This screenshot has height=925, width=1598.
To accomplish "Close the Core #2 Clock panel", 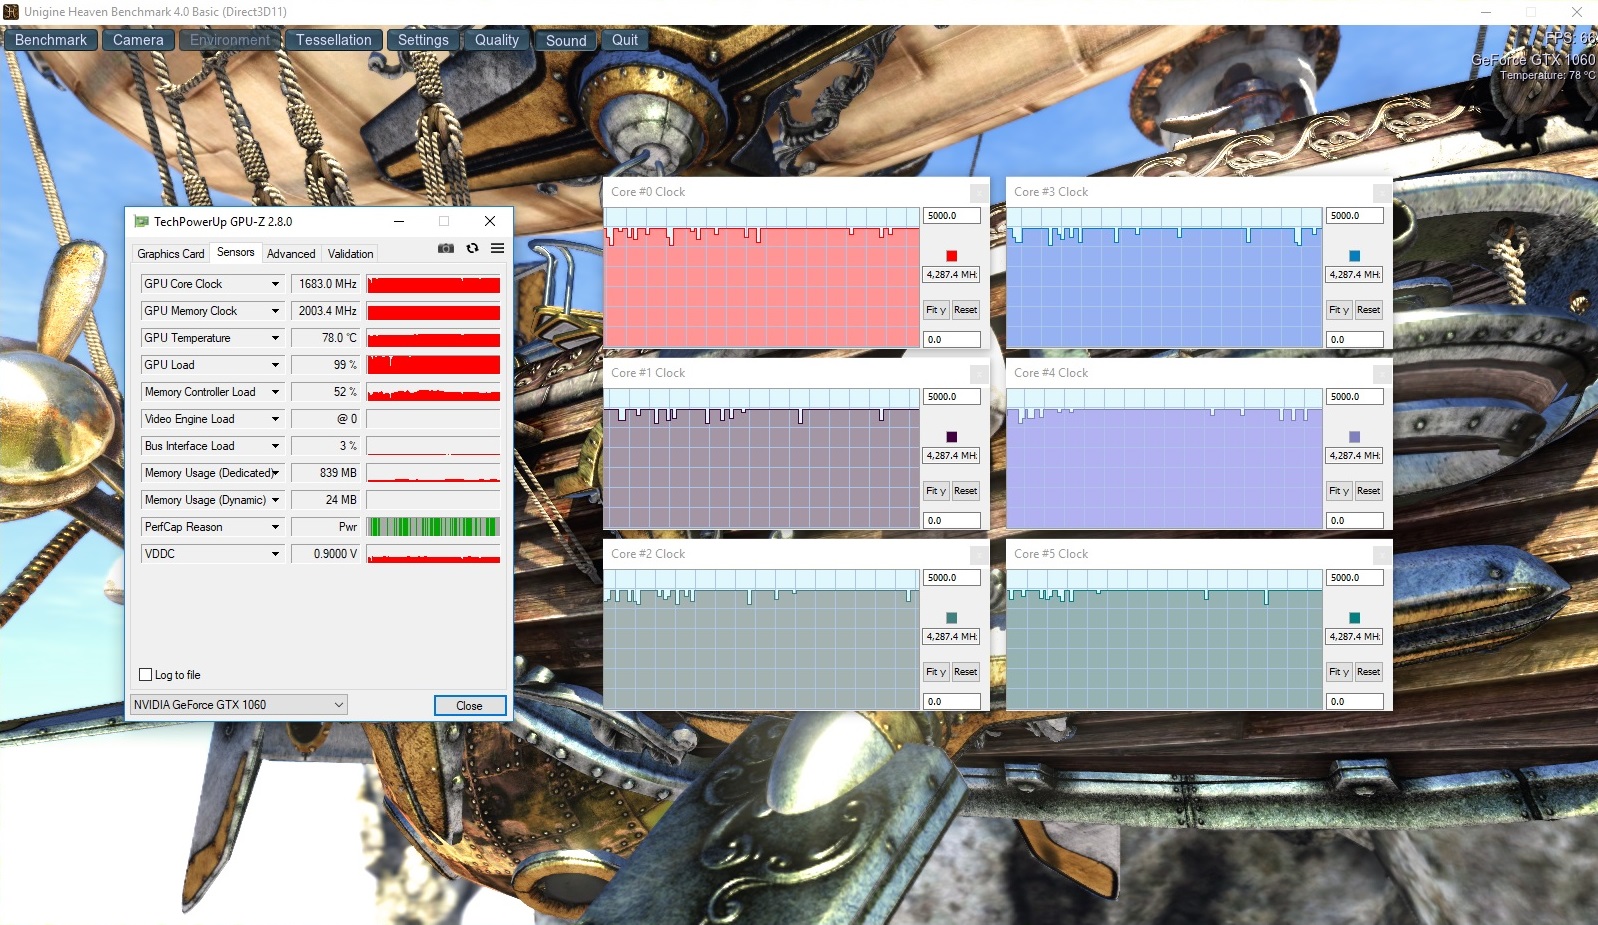I will click(x=979, y=554).
